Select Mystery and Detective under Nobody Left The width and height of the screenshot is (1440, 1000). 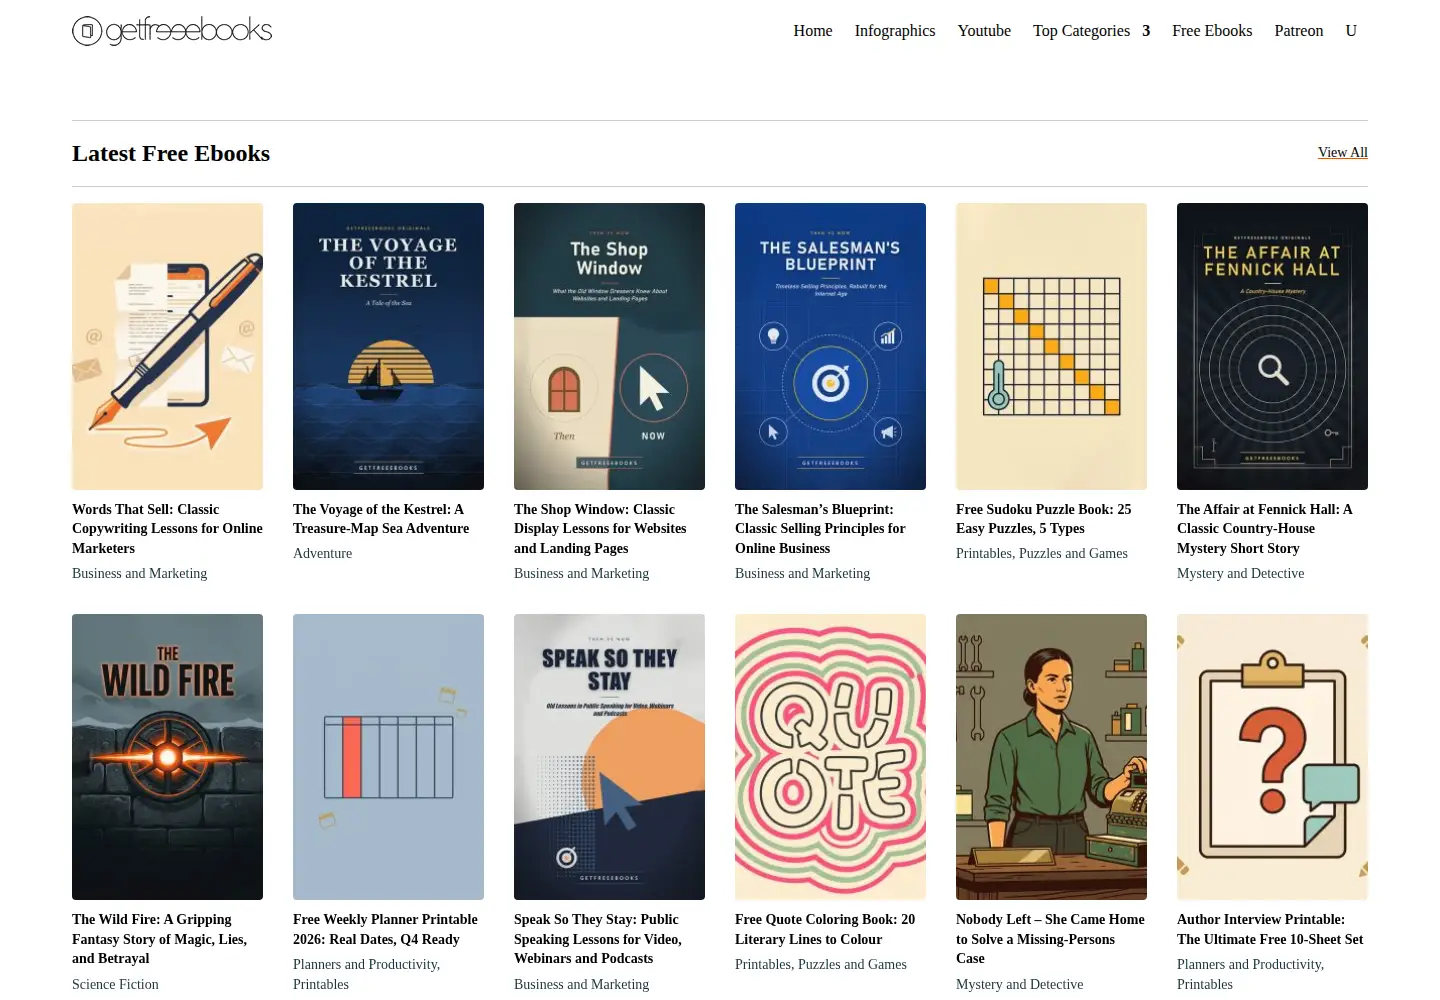pos(1019,984)
